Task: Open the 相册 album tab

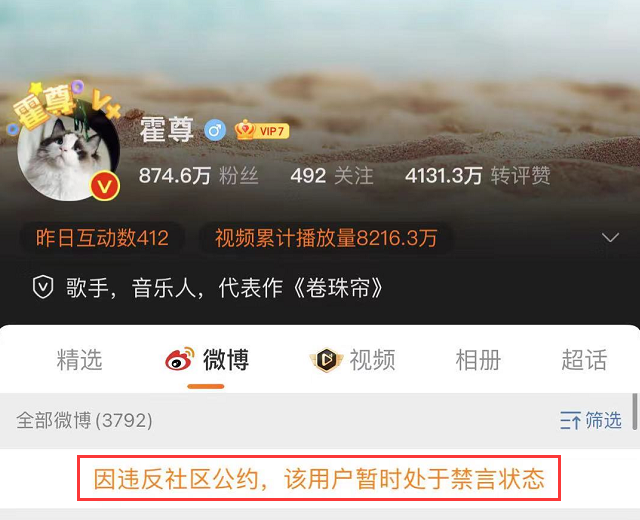Action: point(478,360)
